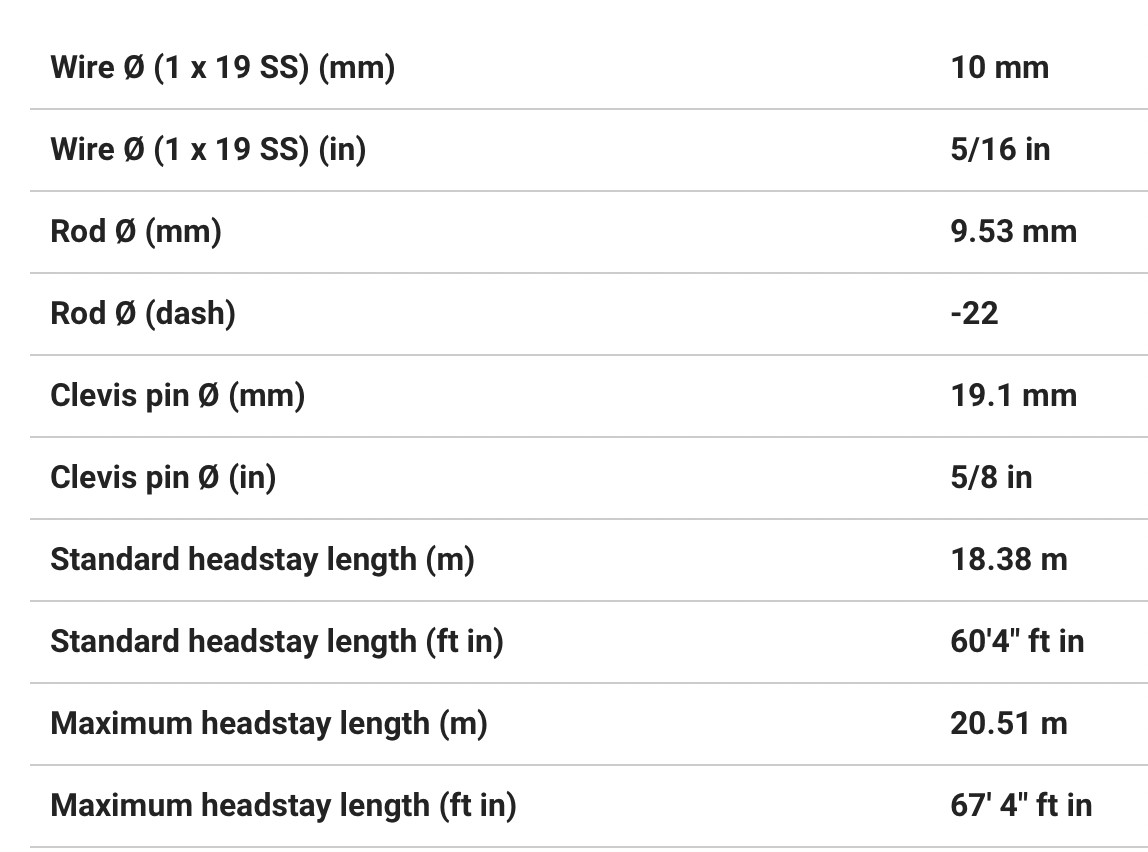Click the 'Maximum headstay length (ft in)' label
Viewport: 1148px width, 852px height.
(283, 806)
